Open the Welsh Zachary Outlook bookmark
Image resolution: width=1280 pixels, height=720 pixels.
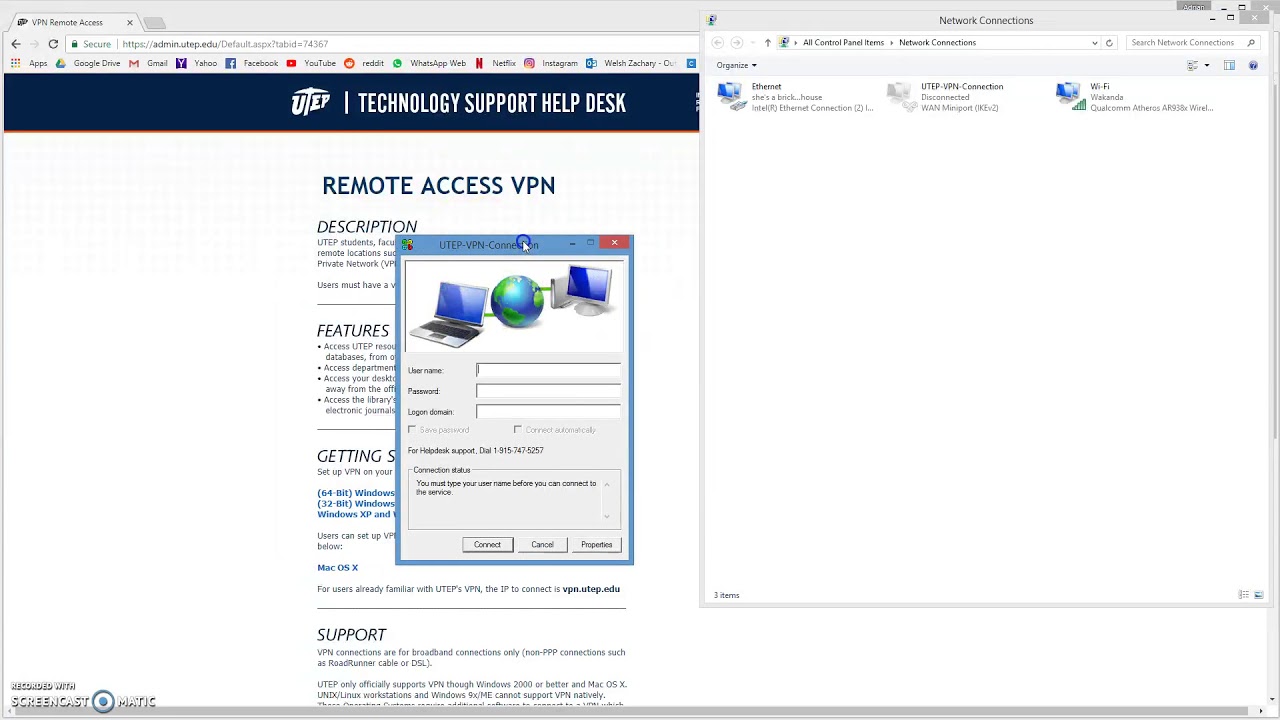point(632,63)
